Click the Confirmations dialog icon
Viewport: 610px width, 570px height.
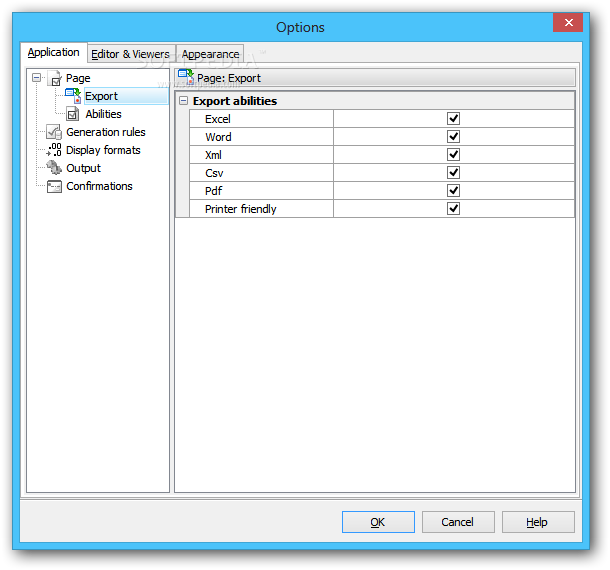pyautogui.click(x=54, y=186)
